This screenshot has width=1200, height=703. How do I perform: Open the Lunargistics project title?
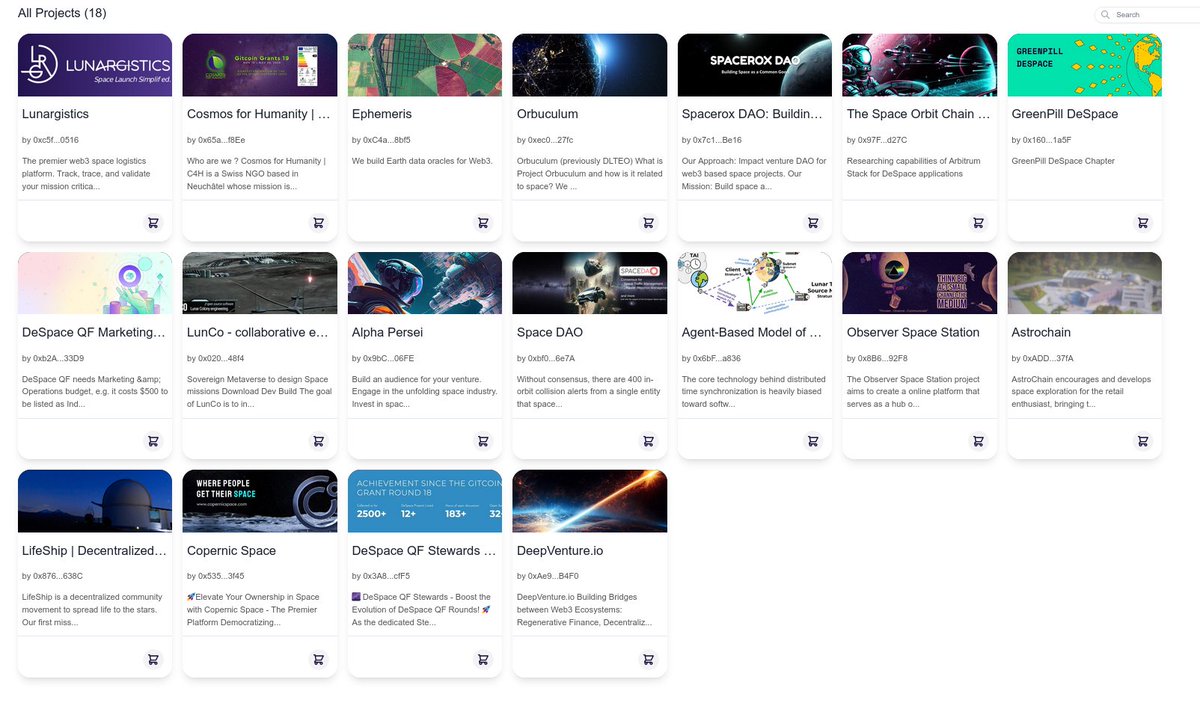pos(55,114)
